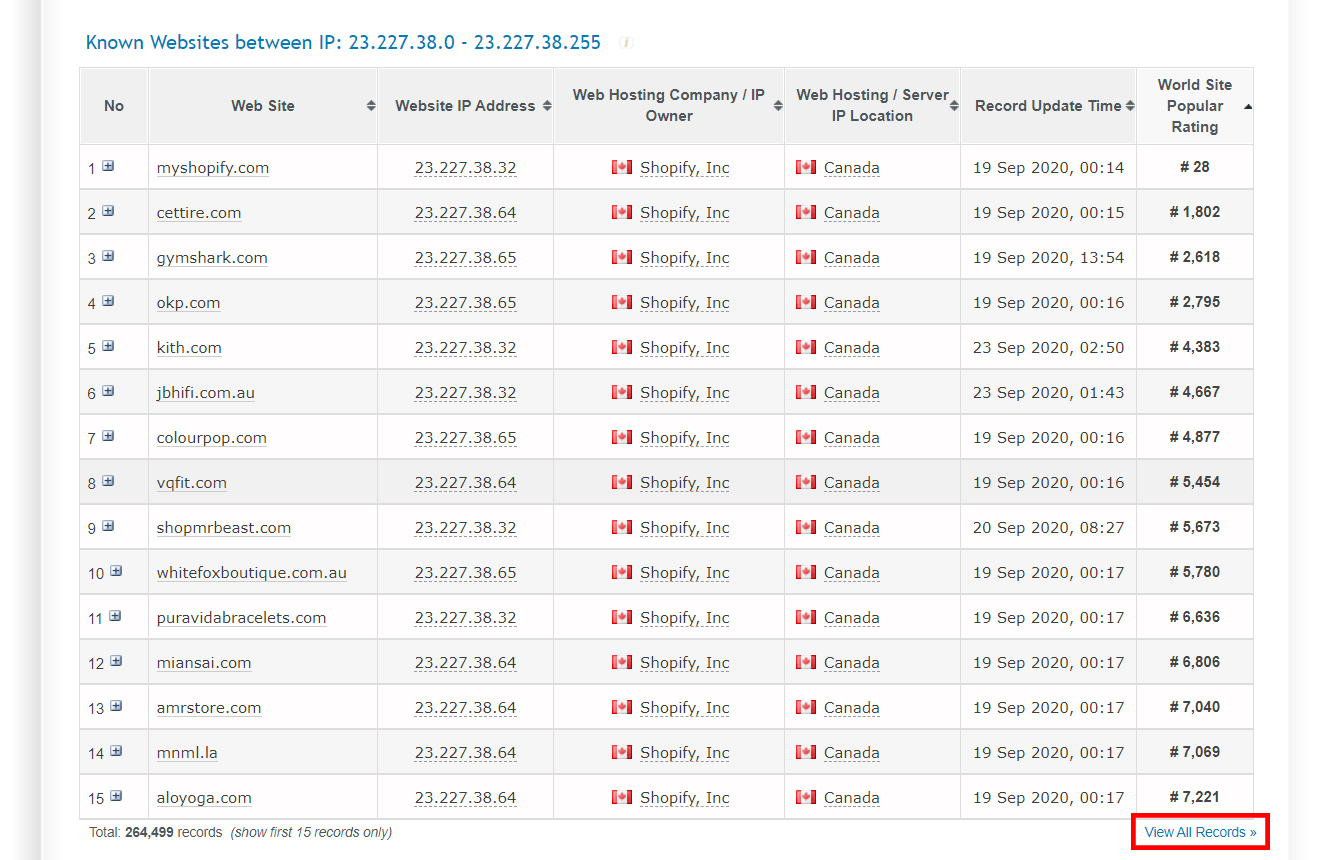Image resolution: width=1328 pixels, height=860 pixels.
Task: Expand row 6 details for jbhifi.com.au
Action: pyautogui.click(x=108, y=391)
